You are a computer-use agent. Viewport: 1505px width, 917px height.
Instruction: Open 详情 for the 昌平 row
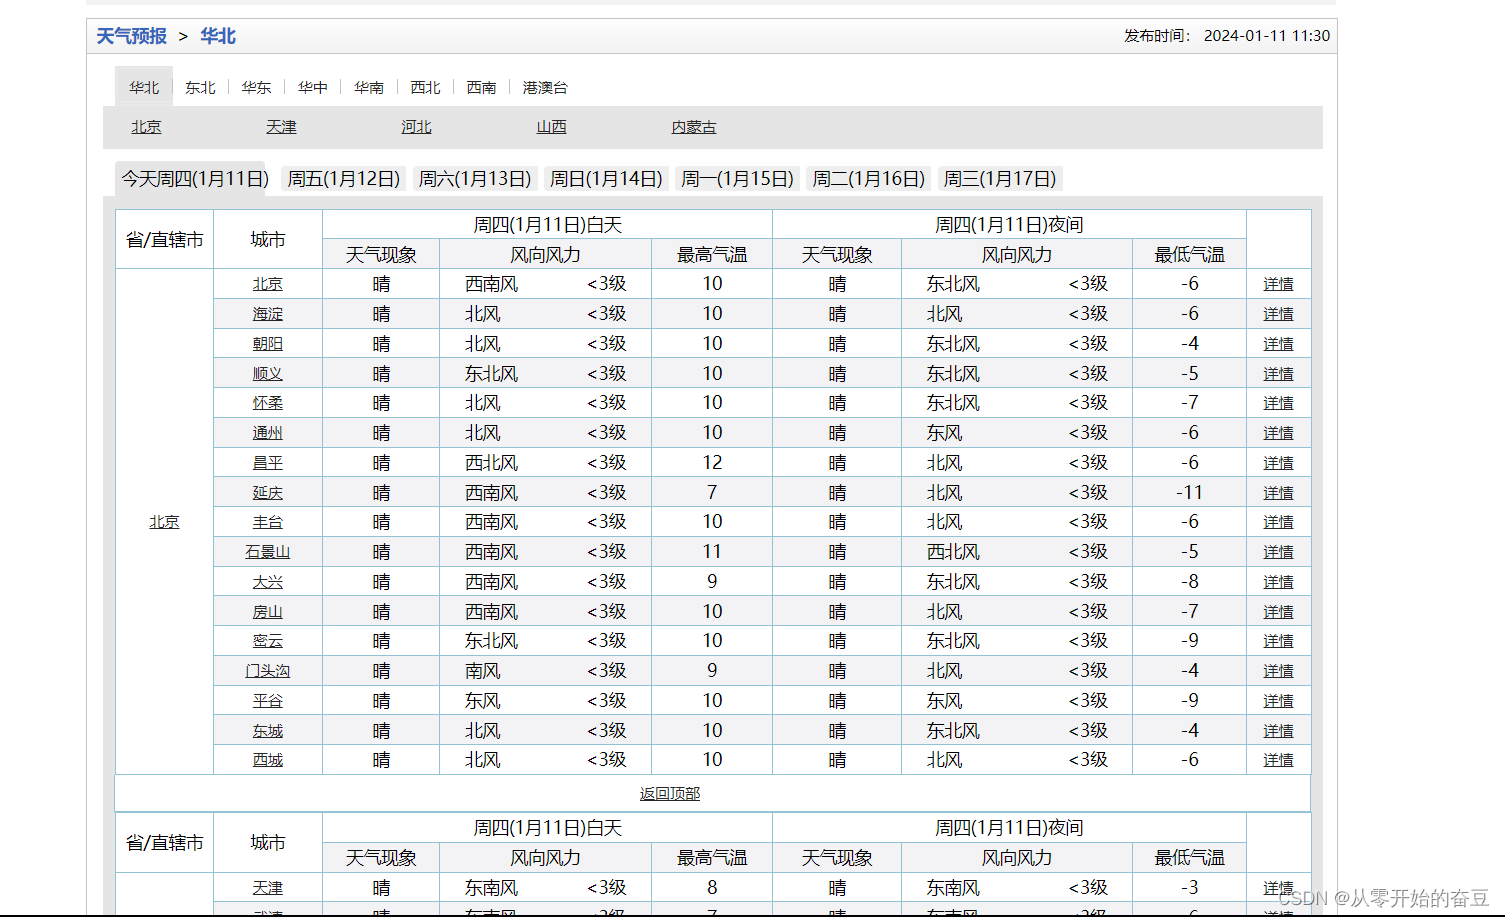(x=1278, y=463)
